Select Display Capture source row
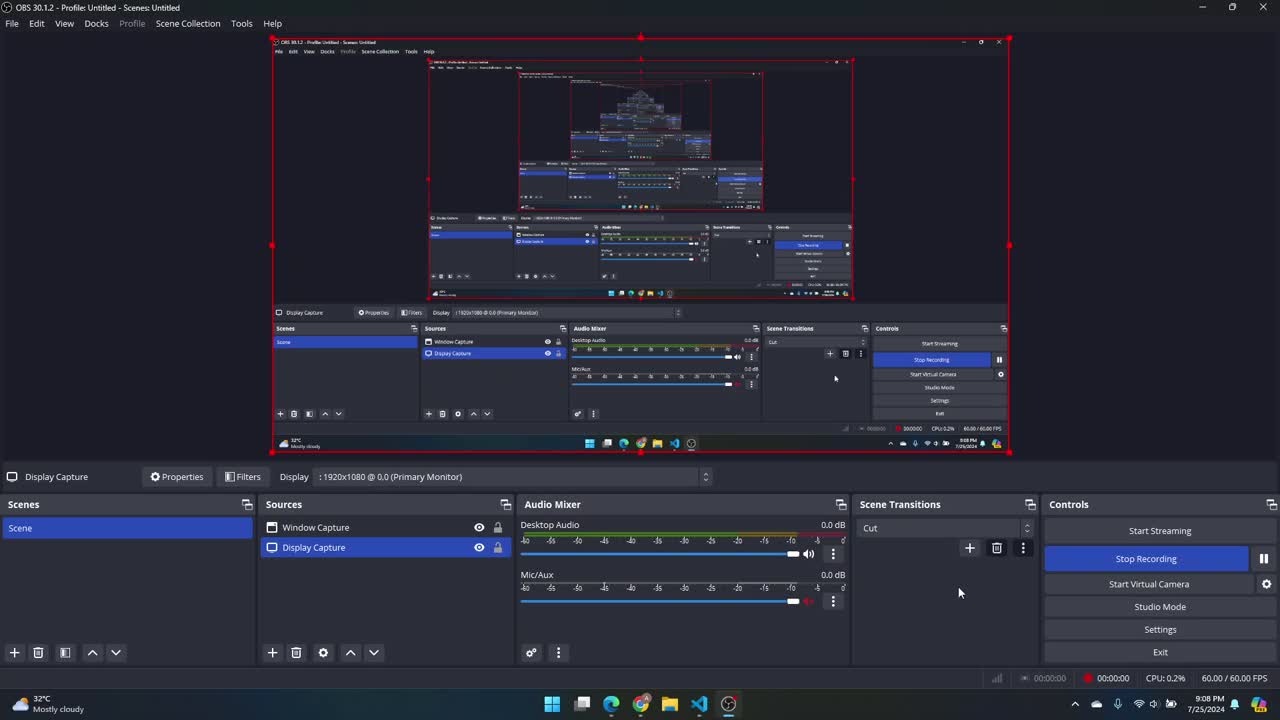This screenshot has height=720, width=1280. 386,548
